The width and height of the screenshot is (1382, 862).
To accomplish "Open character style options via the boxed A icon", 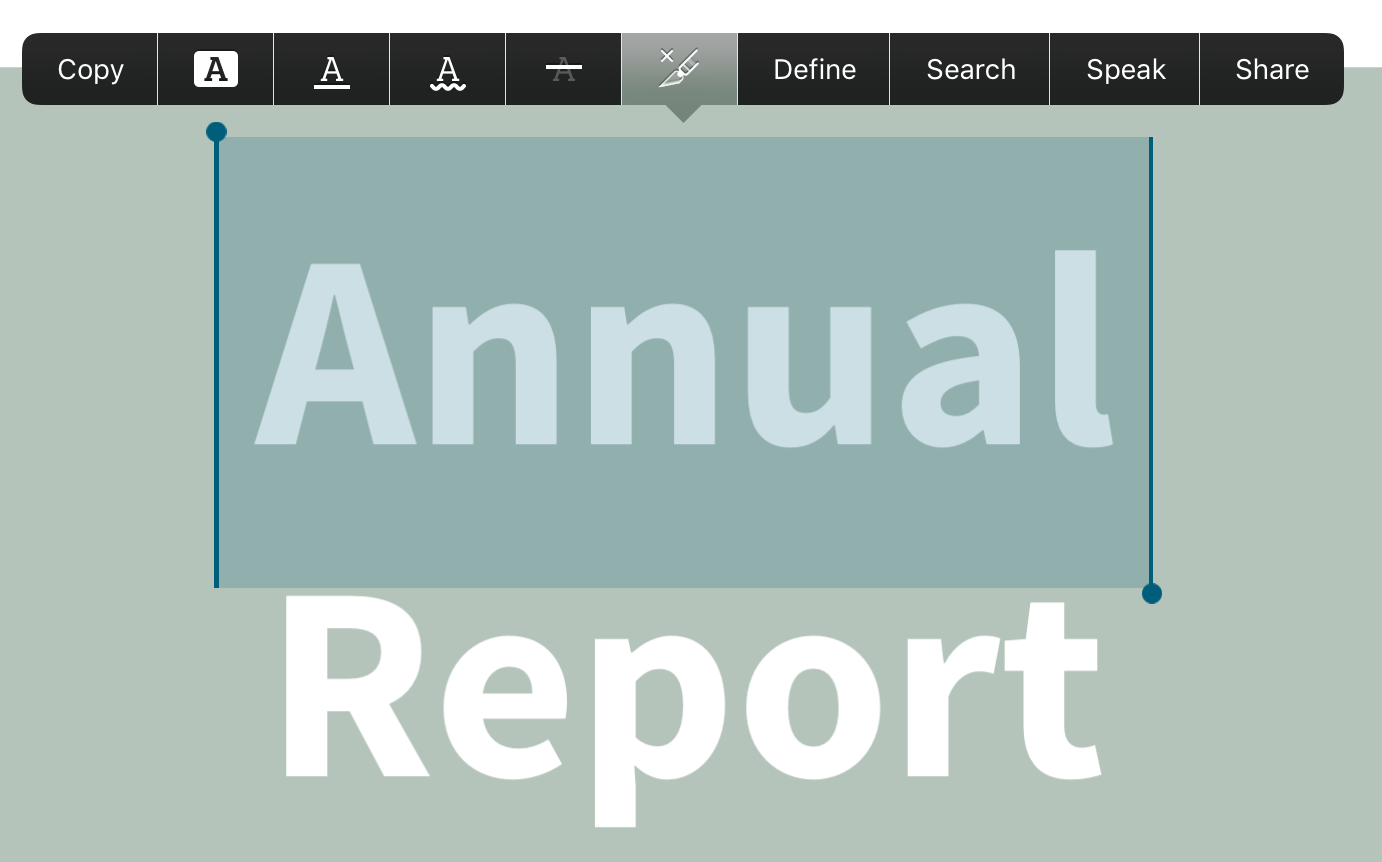I will (x=215, y=69).
